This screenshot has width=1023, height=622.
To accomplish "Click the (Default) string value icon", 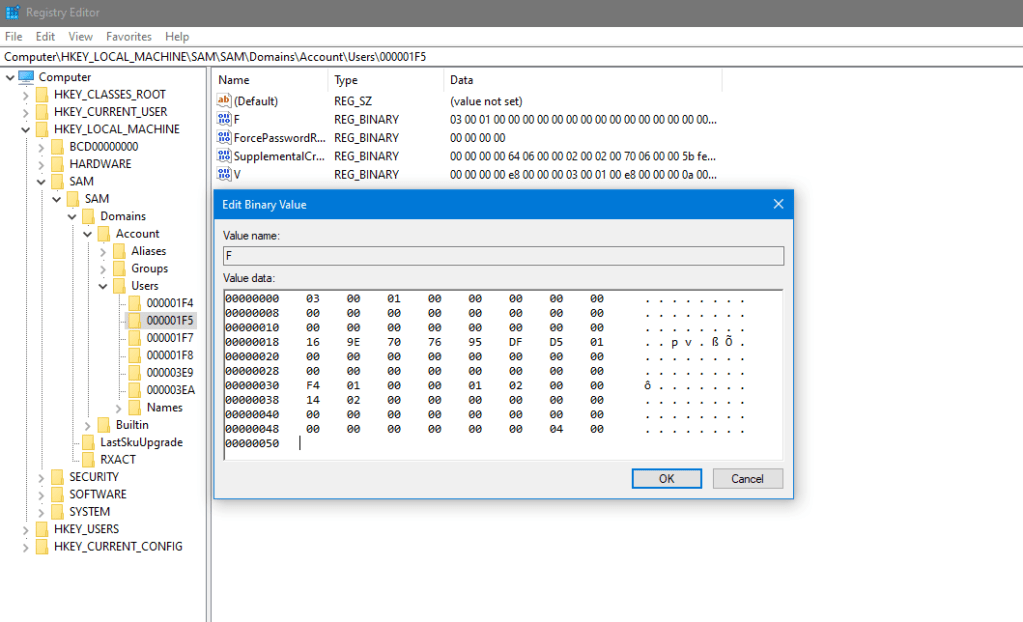I will click(224, 101).
